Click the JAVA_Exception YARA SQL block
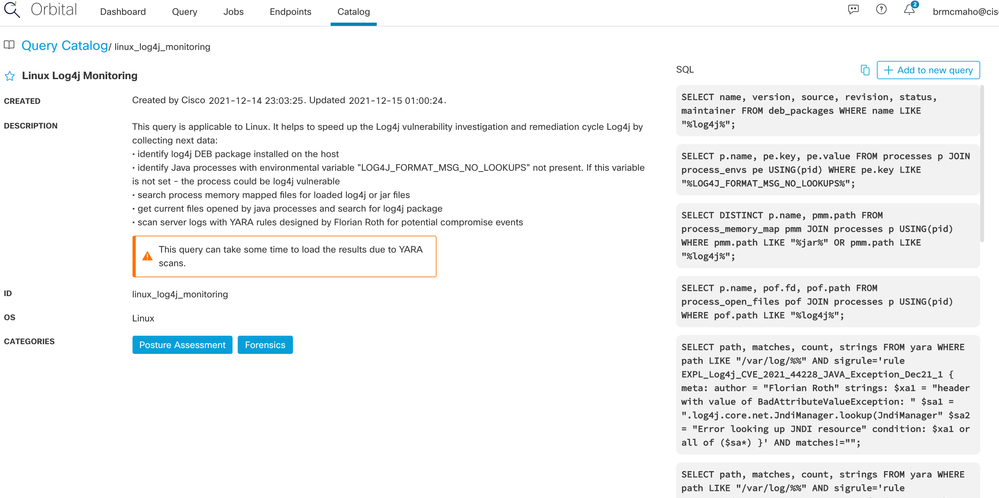This screenshot has width=999, height=498. pyautogui.click(x=828, y=395)
